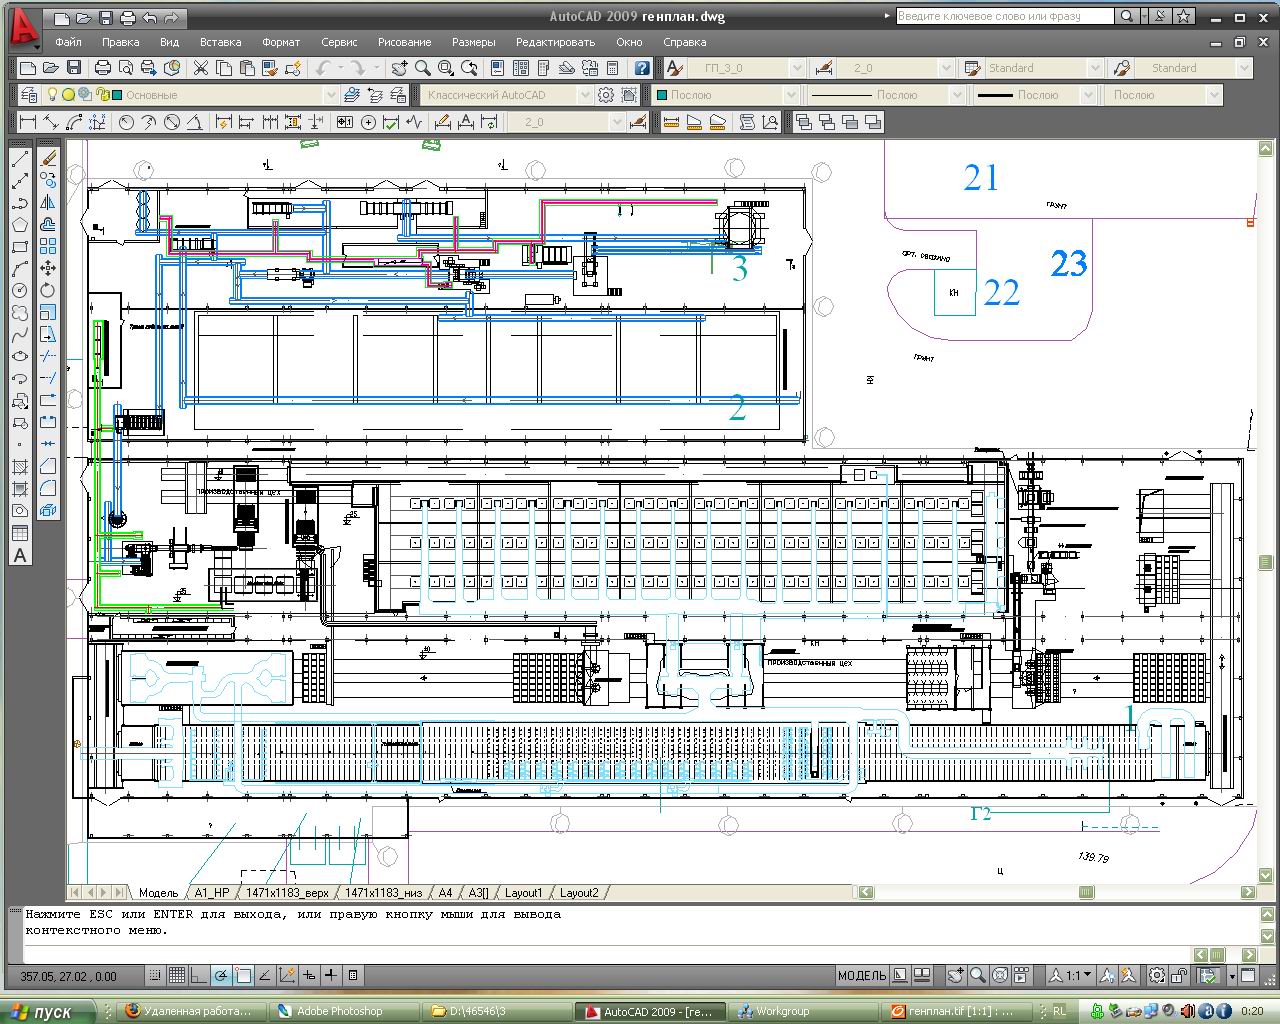This screenshot has height=1024, width=1280.
Task: Click the Favorites star icon in title bar
Action: click(x=1185, y=16)
